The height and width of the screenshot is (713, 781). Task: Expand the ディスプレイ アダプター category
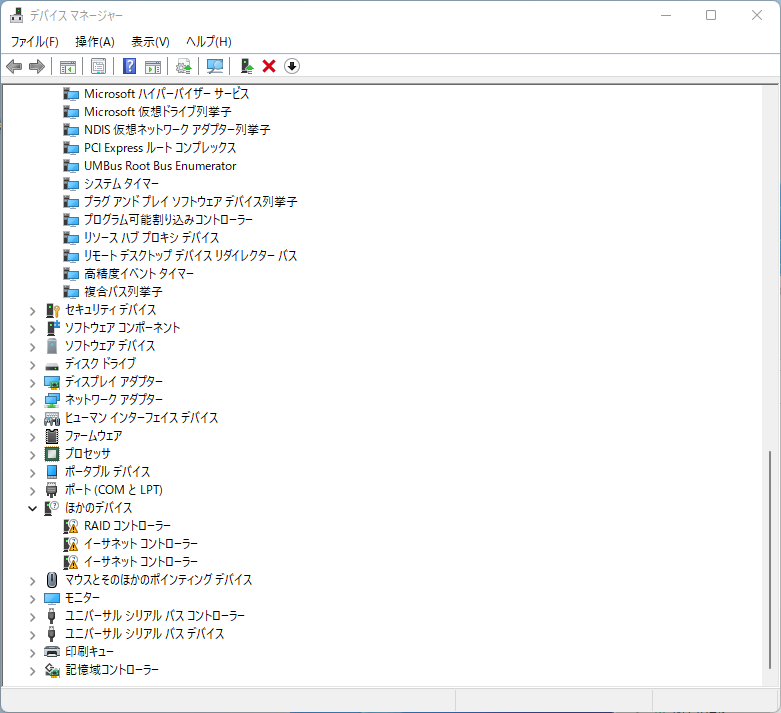point(32,383)
